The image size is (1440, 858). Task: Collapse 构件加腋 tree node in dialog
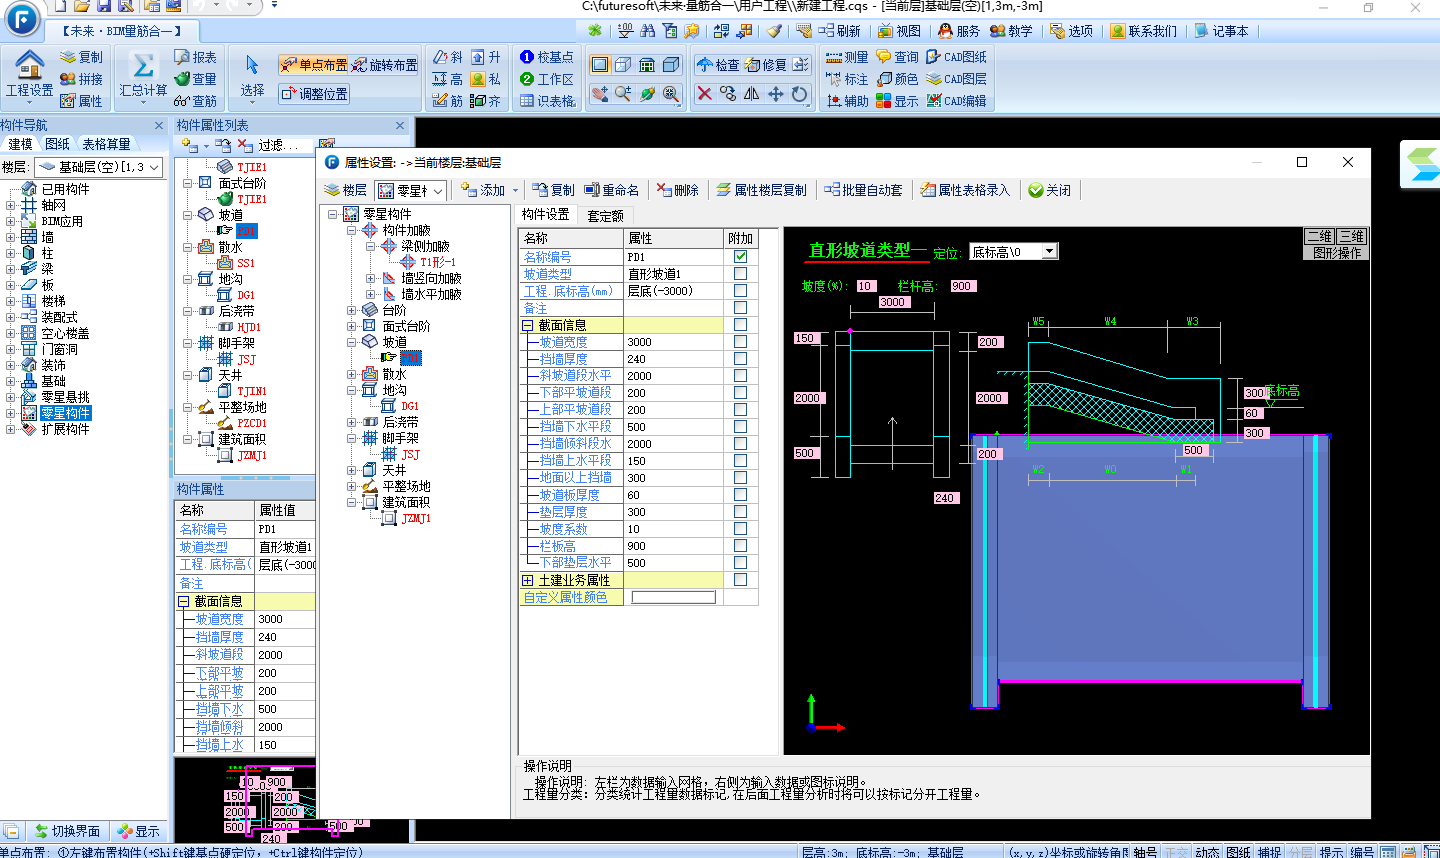pos(352,230)
